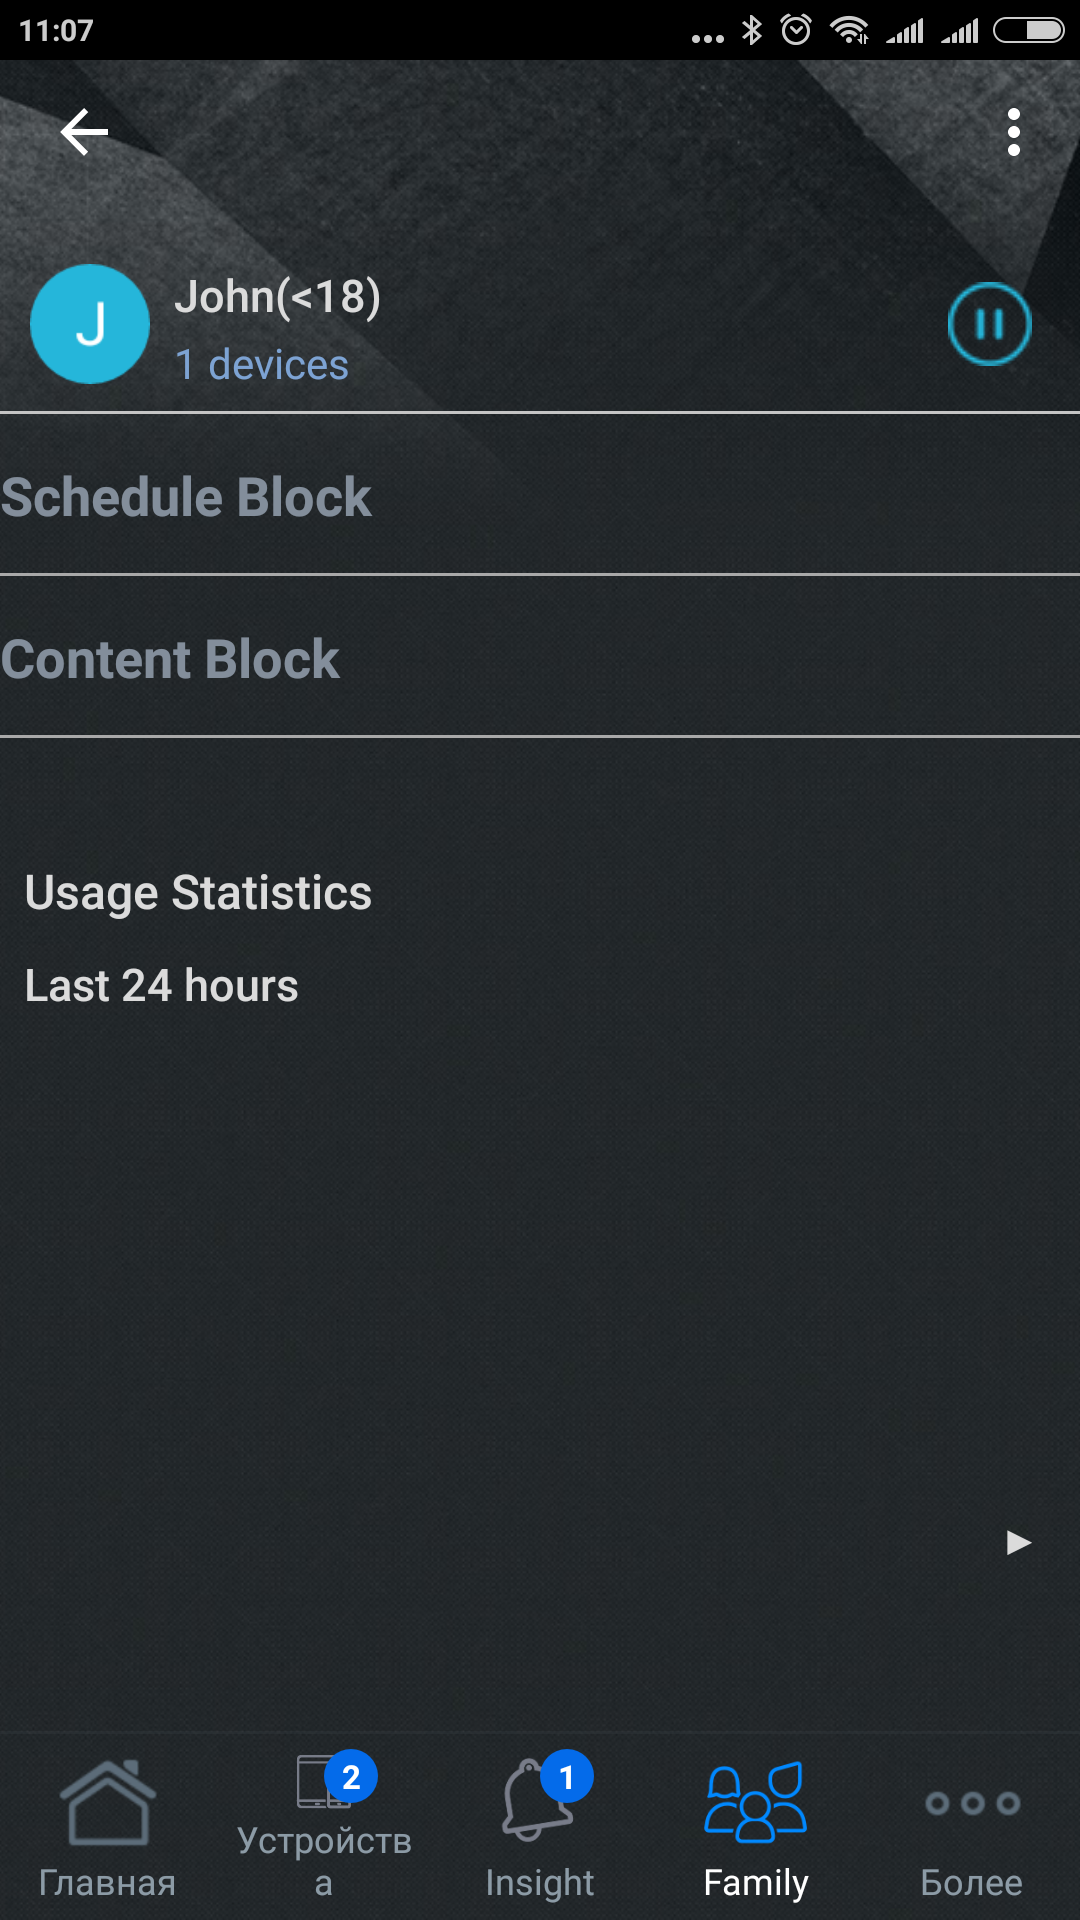Pause internet for John's profile
This screenshot has width=1080, height=1920.
click(989, 324)
